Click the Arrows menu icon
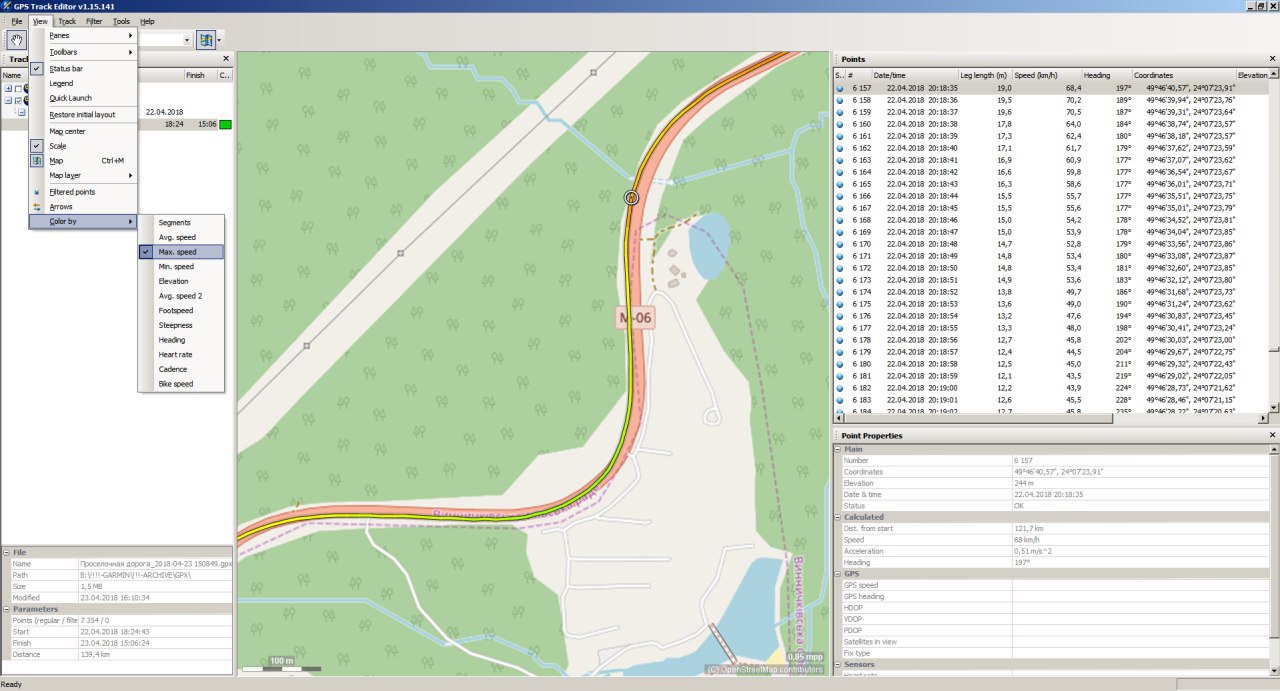The image size is (1280, 691). click(x=37, y=207)
